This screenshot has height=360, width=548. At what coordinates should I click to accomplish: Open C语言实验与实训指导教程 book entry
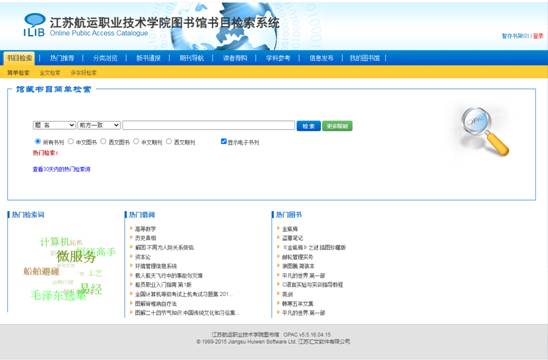pos(312,285)
